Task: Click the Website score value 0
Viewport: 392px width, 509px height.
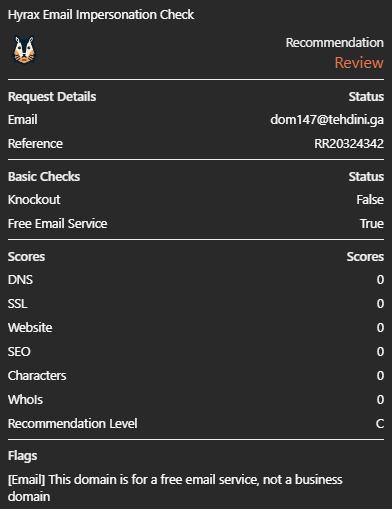Action: [x=380, y=328]
